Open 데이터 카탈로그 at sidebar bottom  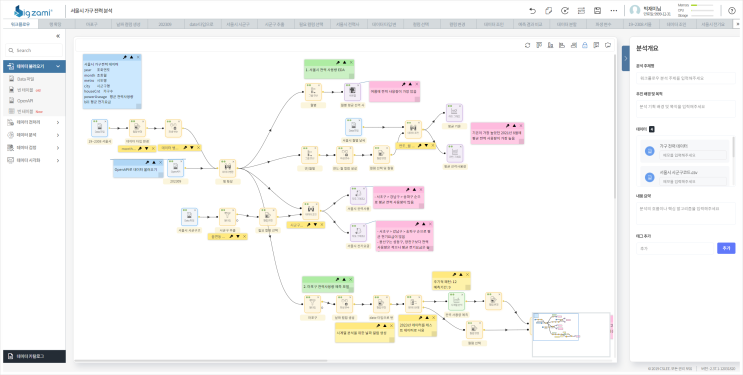pyautogui.click(x=35, y=356)
